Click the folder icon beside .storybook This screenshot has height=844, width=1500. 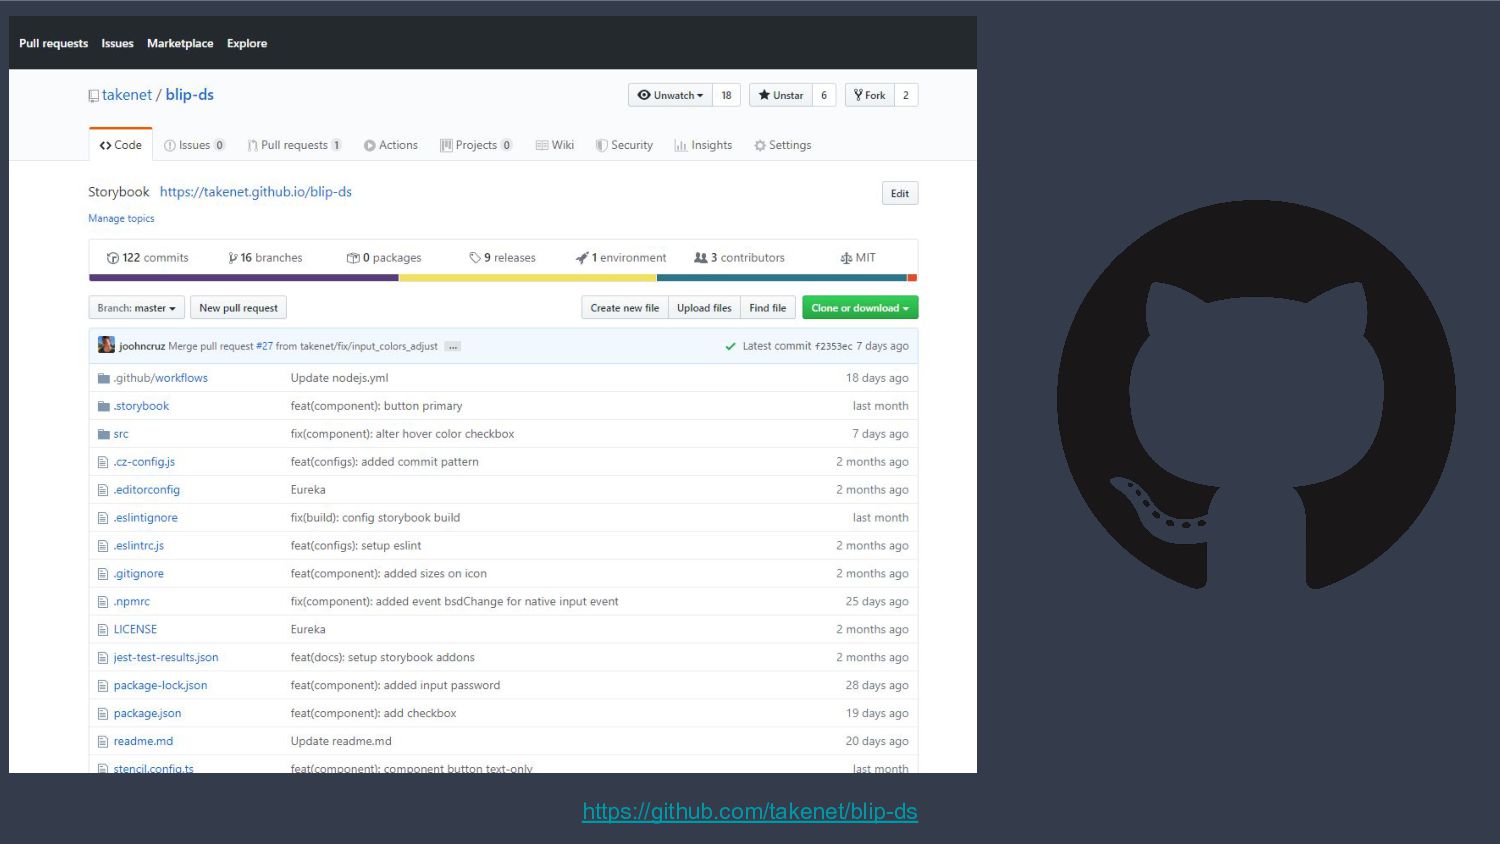tap(103, 406)
